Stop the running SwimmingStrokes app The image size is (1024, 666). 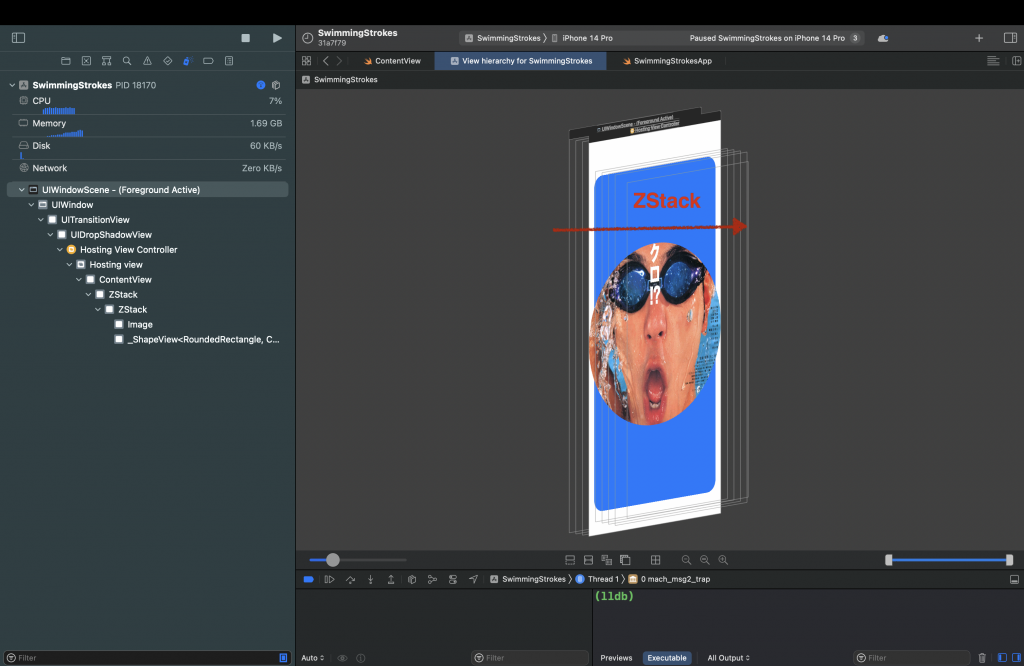click(x=246, y=38)
